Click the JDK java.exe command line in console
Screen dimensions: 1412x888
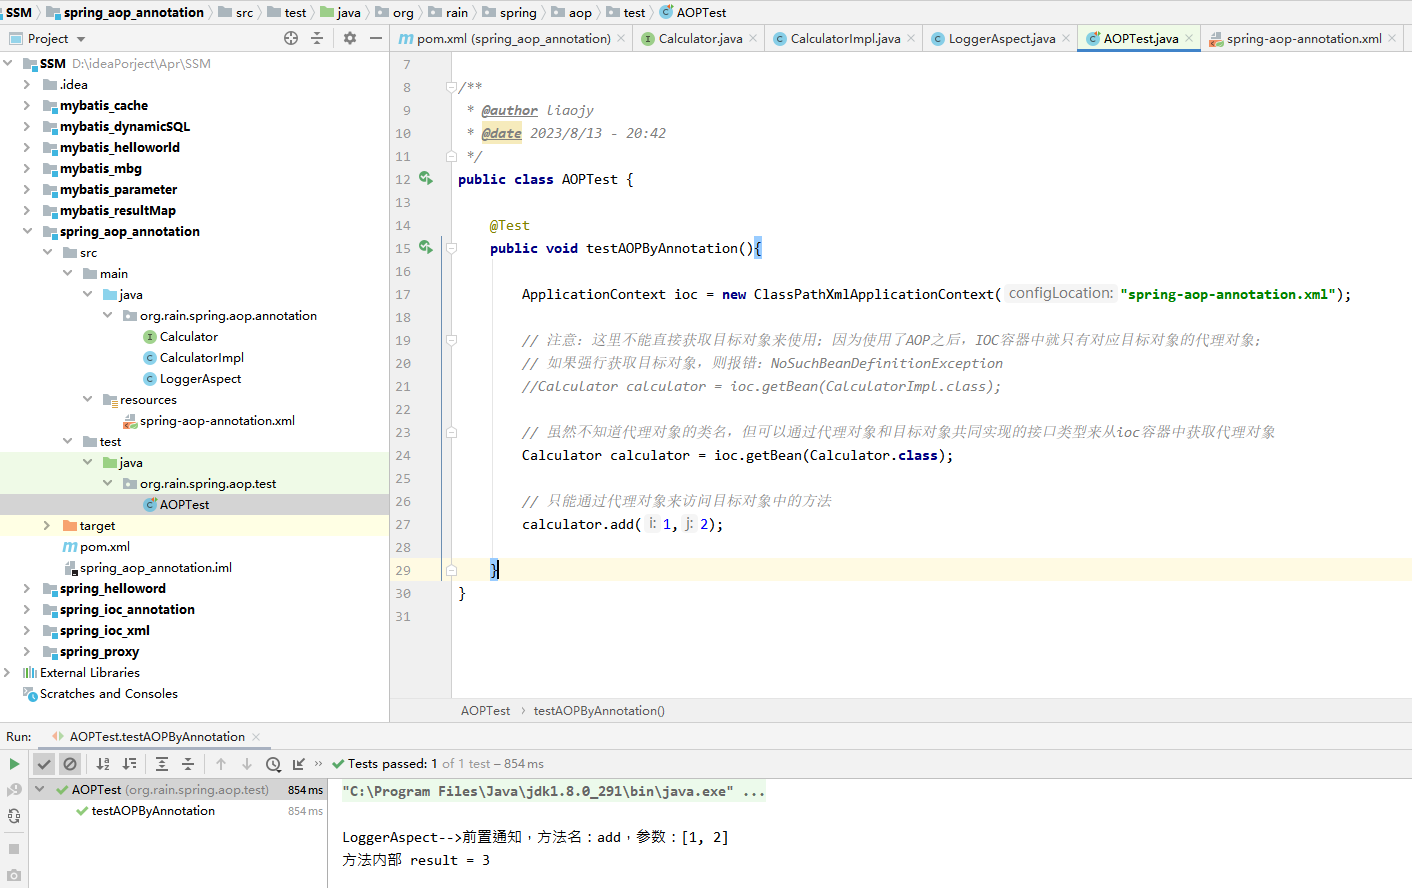[x=553, y=792]
